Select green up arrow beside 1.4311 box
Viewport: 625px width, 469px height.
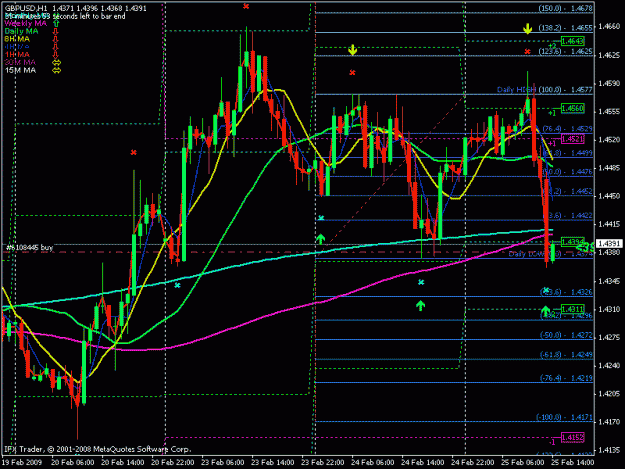546,311
